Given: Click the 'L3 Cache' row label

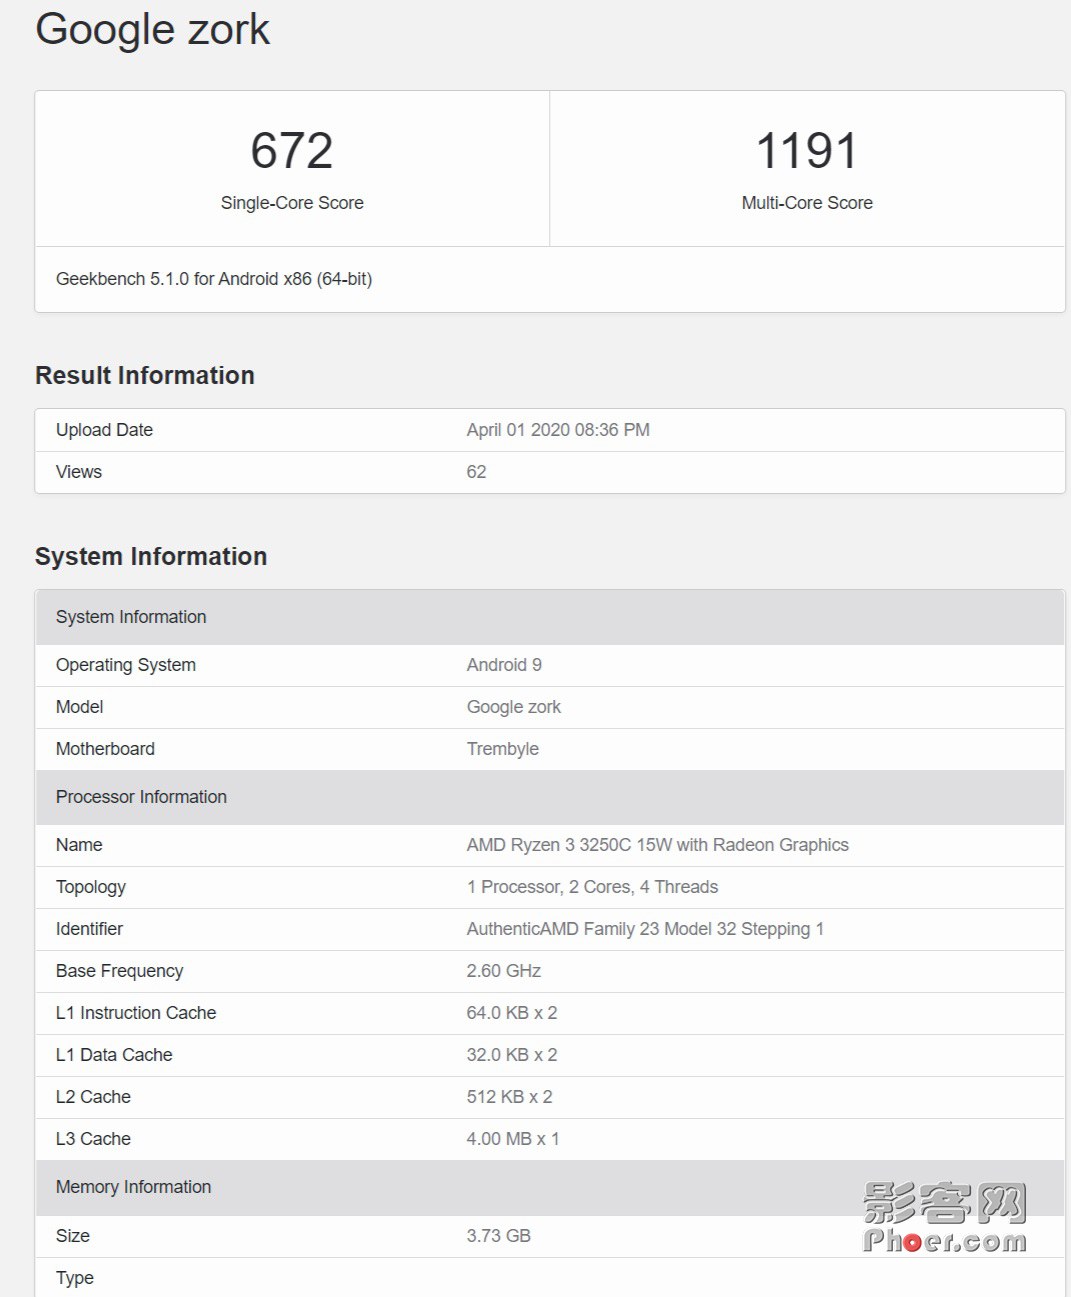Looking at the screenshot, I should (93, 1139).
